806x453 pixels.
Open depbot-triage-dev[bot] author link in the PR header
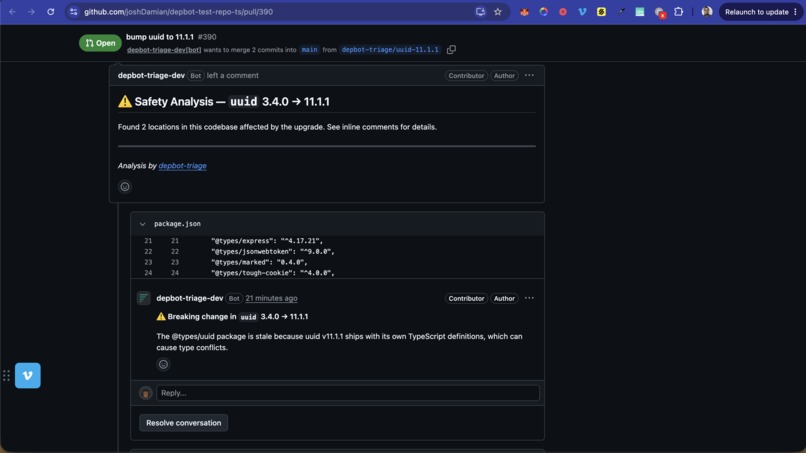[x=164, y=50]
